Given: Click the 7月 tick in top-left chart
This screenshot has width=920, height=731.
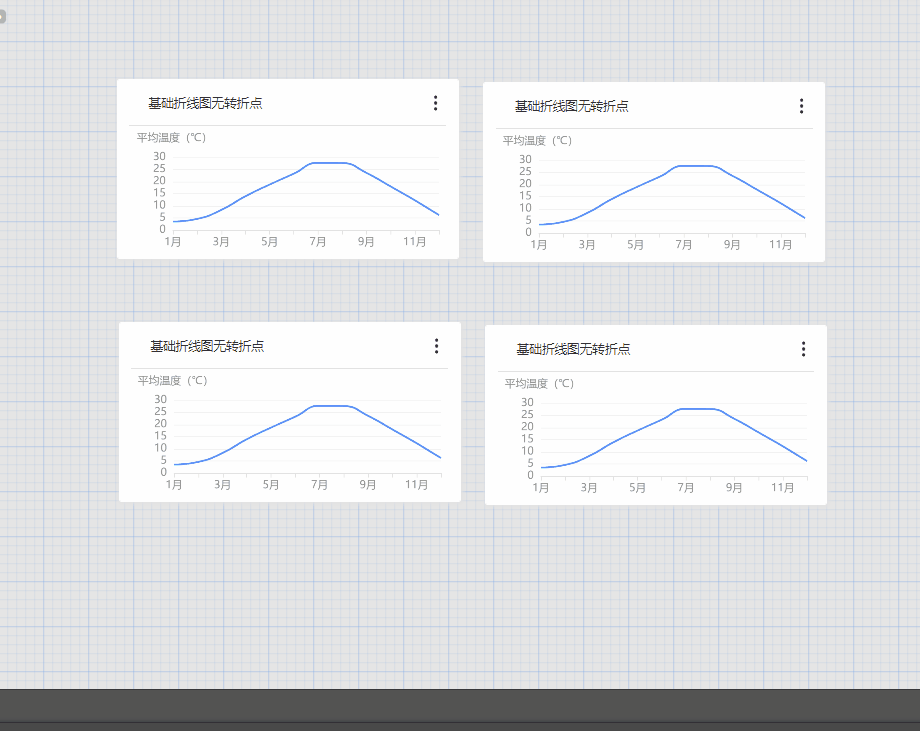Looking at the screenshot, I should point(318,242).
